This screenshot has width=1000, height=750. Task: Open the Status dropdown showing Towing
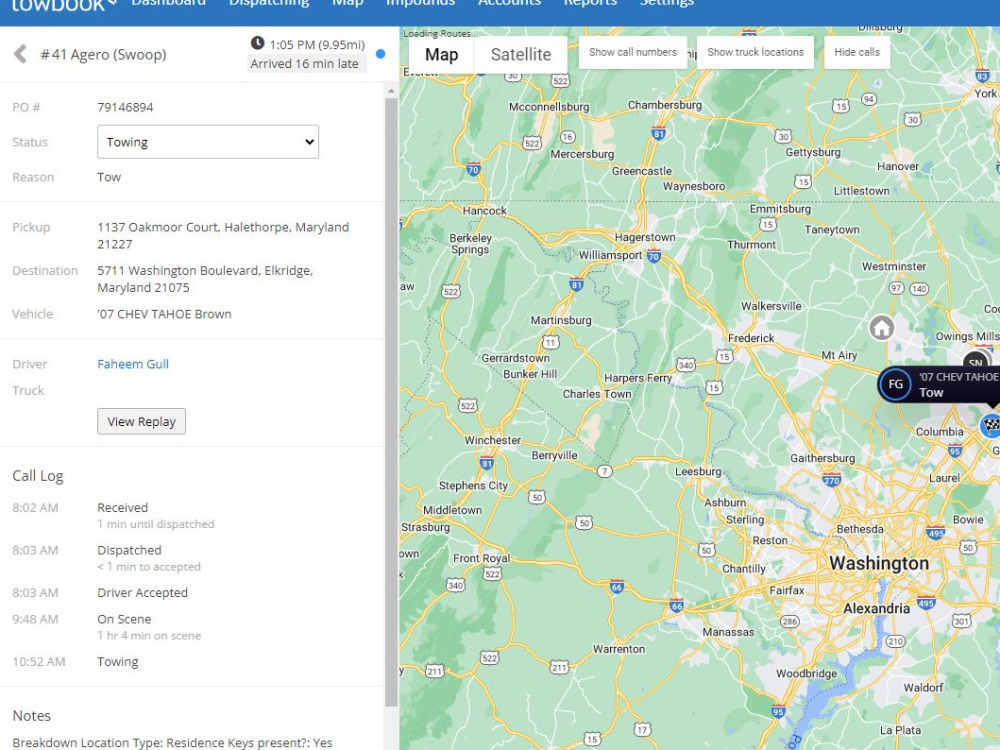208,142
